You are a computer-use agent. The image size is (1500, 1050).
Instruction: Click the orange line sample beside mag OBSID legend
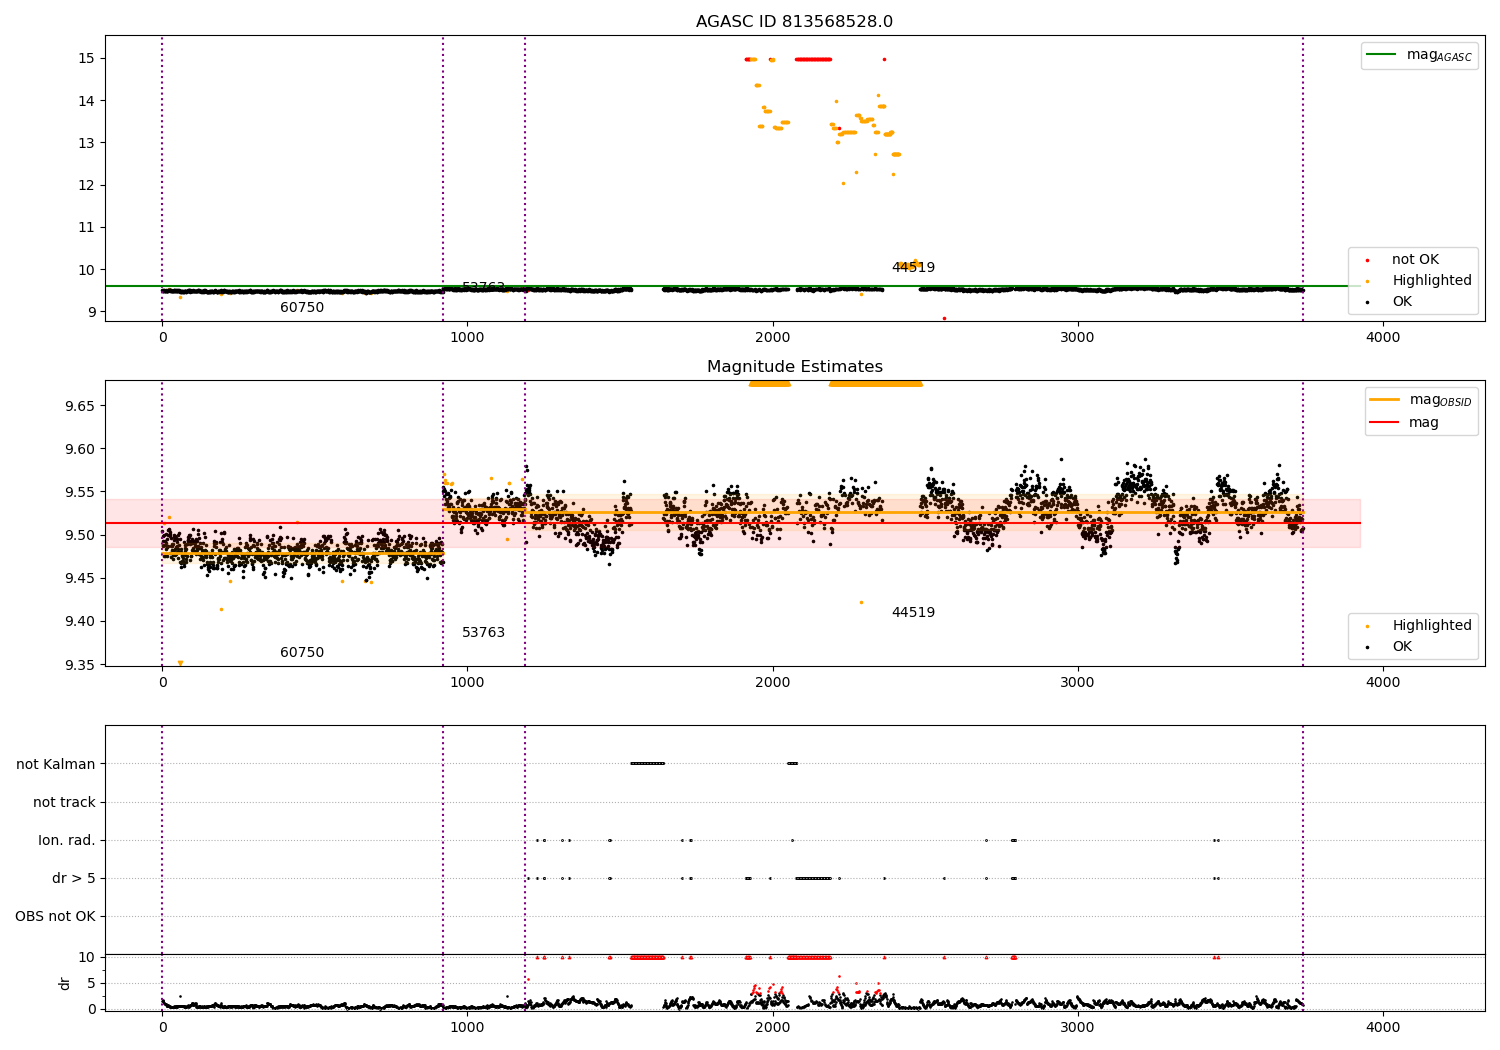pos(1384,400)
